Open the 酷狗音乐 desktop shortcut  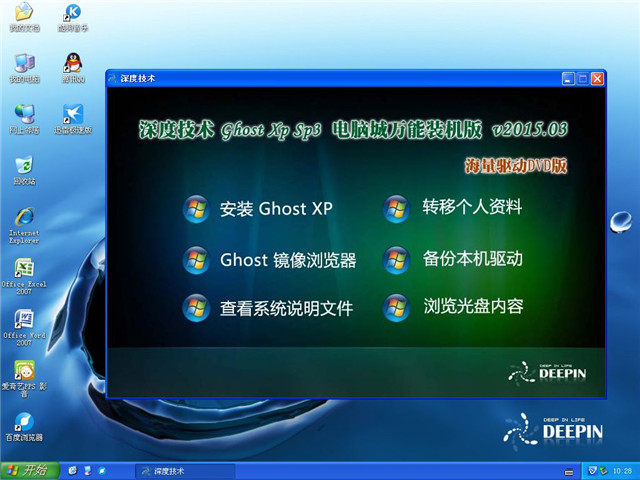(x=73, y=16)
